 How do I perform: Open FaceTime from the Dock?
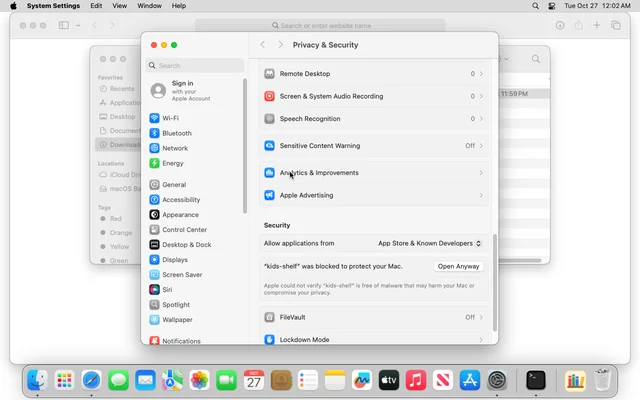tap(226, 380)
